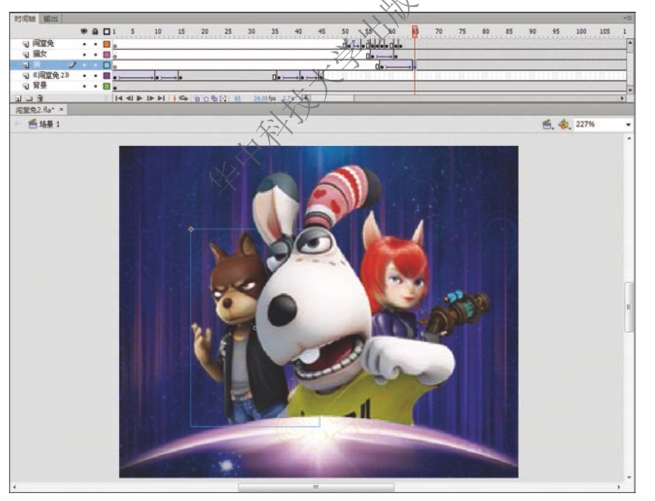
Task: Open the timeline panel options menu
Action: (628, 19)
